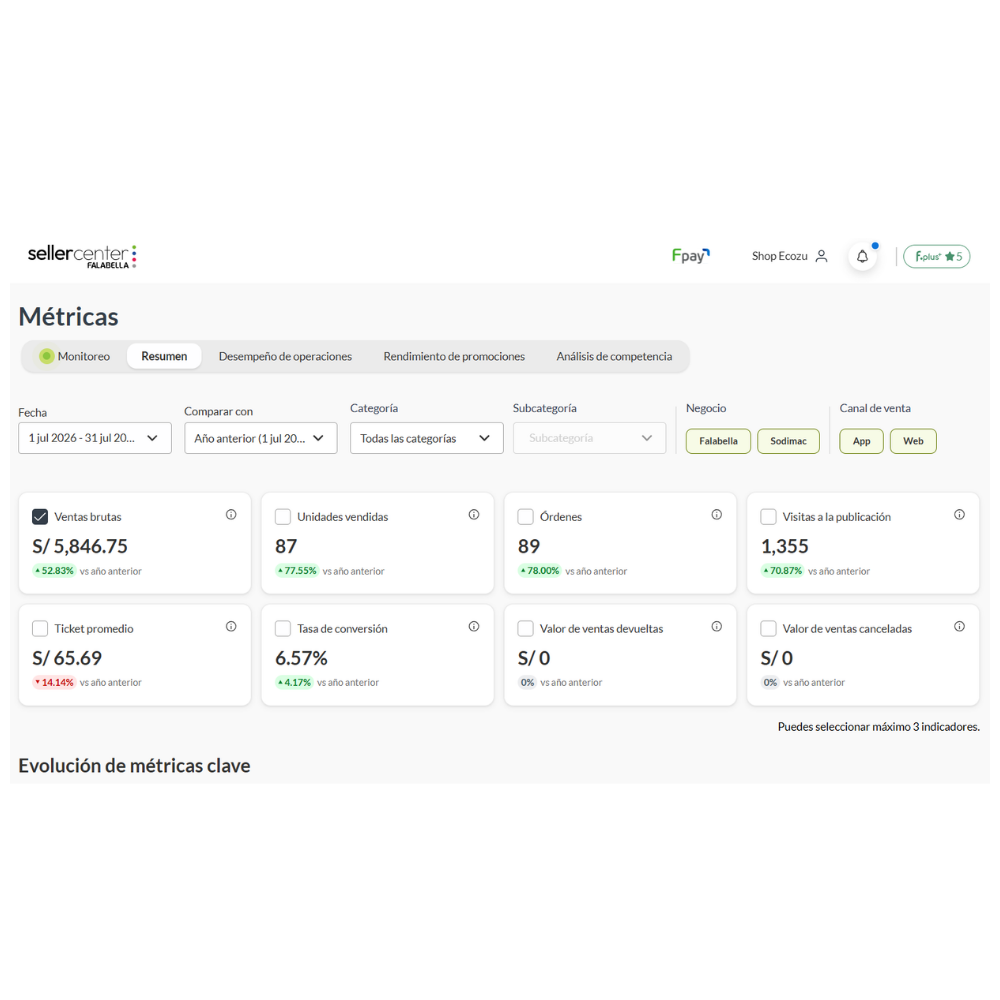Viewport: 1000px width, 1000px height.
Task: Click the Evolución de métricas clave heading
Action: coord(134,765)
